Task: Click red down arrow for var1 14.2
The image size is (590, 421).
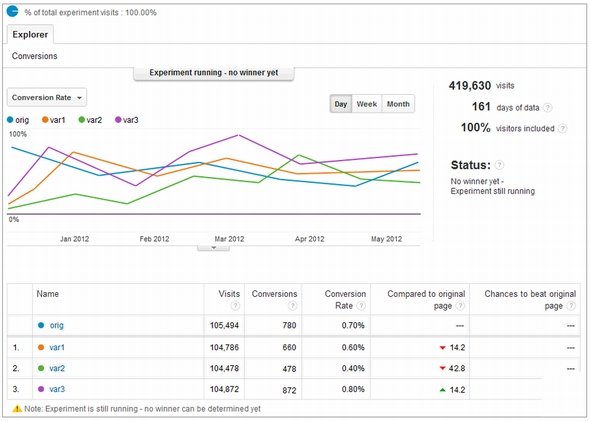Action: click(442, 348)
